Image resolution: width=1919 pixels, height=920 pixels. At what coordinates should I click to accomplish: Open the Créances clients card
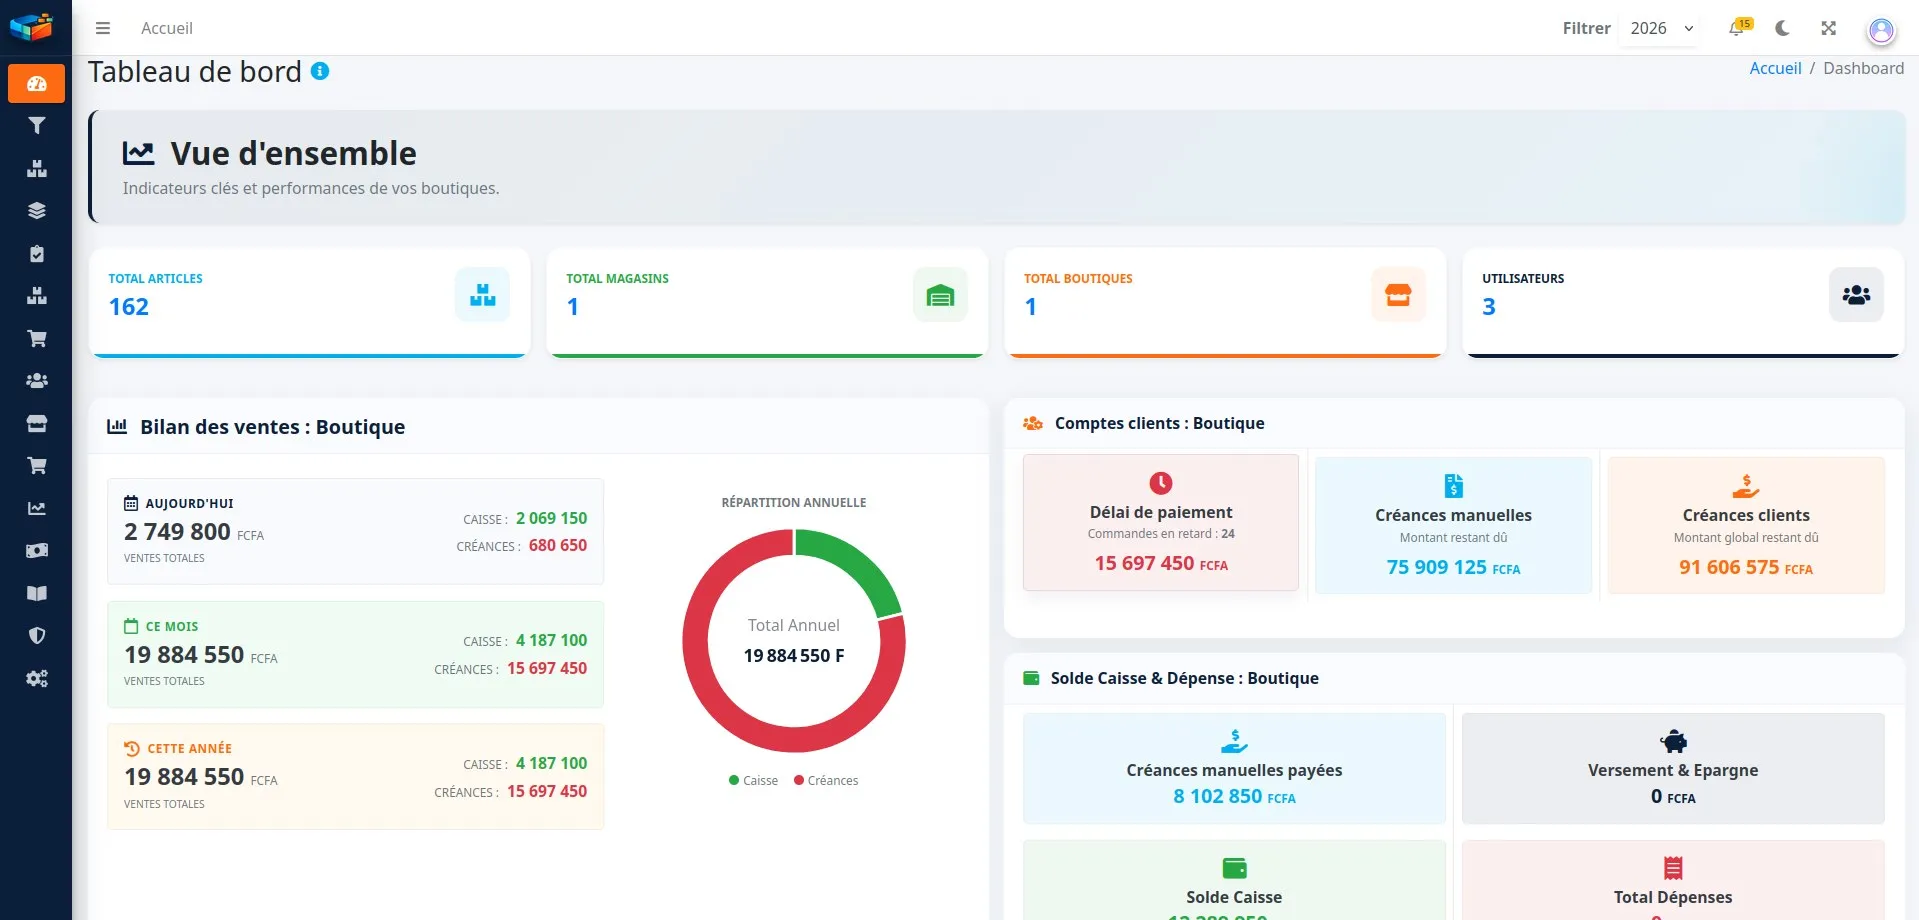coord(1746,525)
